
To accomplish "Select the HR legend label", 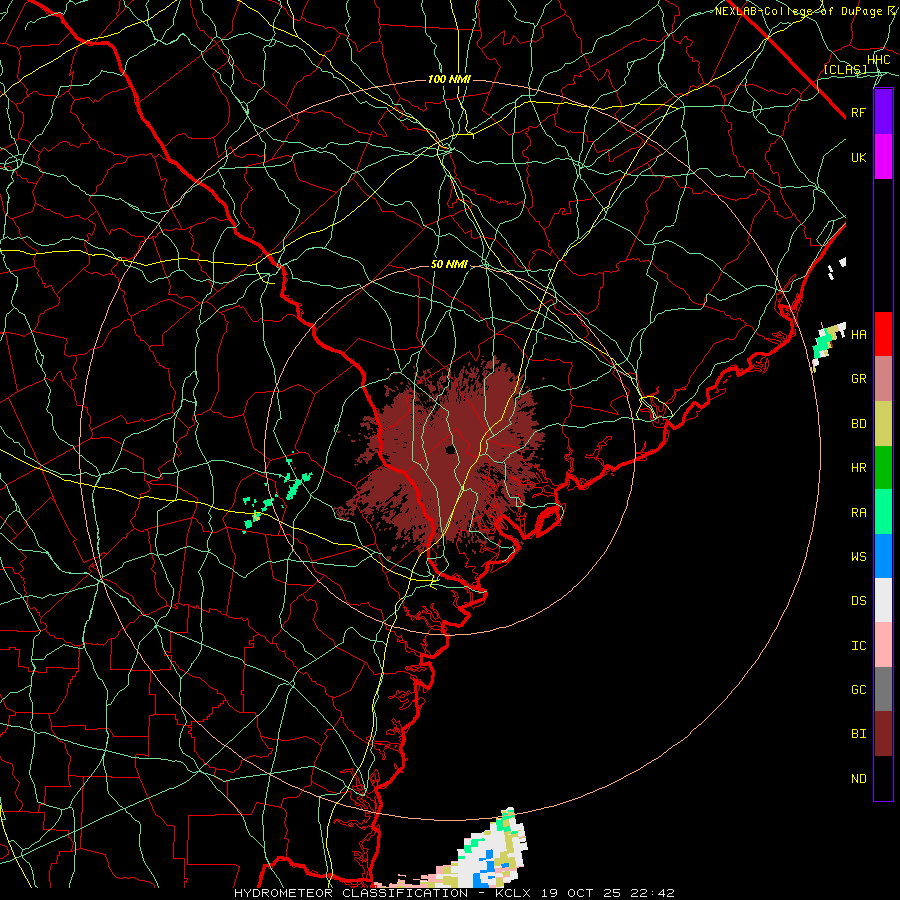I will (858, 468).
